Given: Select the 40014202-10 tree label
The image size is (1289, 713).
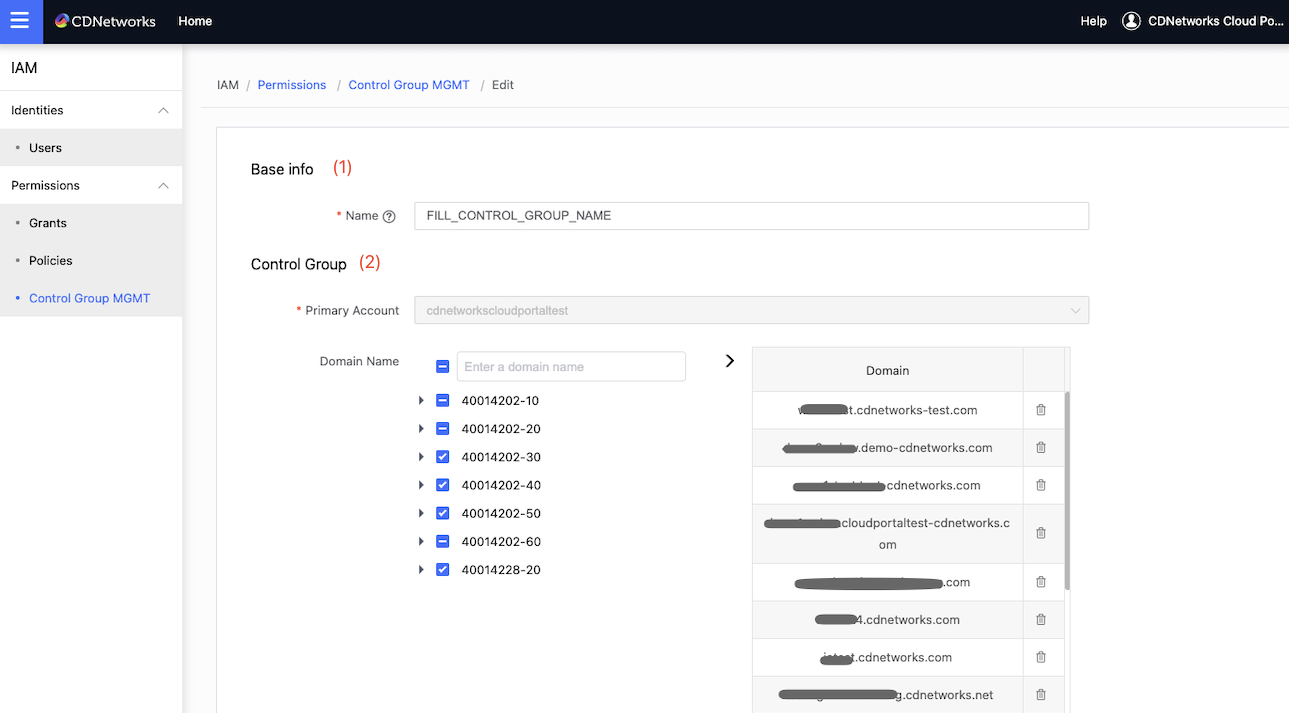Looking at the screenshot, I should point(500,401).
